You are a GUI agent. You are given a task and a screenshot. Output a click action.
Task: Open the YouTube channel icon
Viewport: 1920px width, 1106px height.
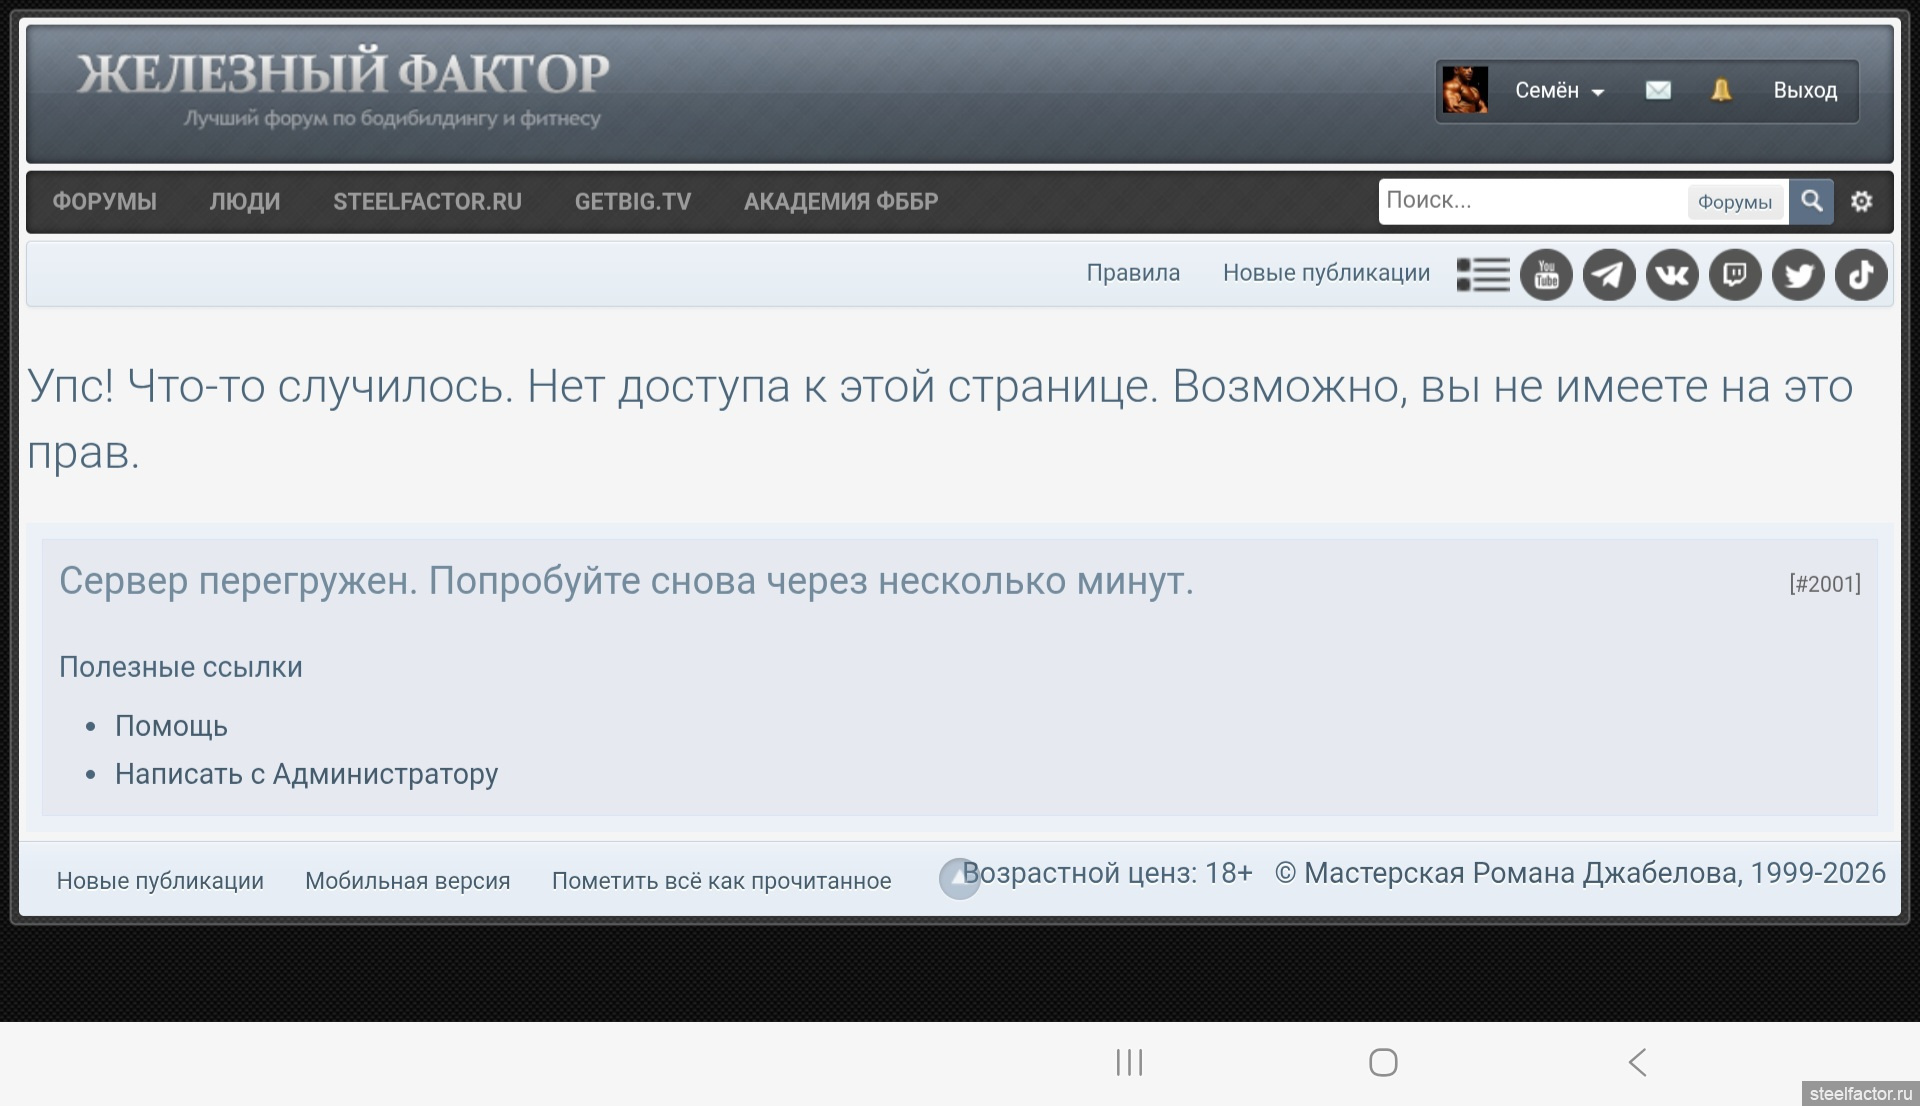[1546, 274]
